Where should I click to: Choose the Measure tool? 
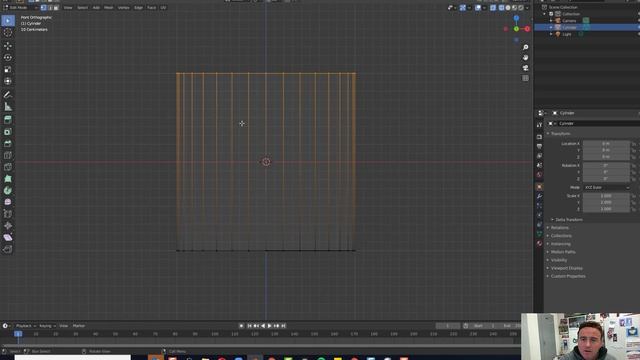[8, 107]
